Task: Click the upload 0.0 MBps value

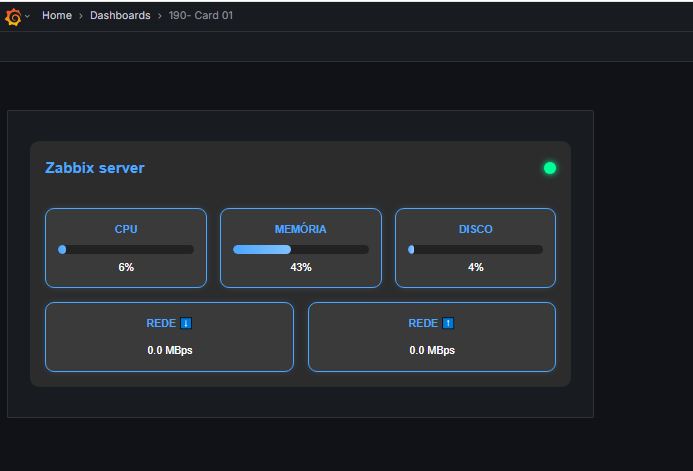Action: pyautogui.click(x=432, y=350)
